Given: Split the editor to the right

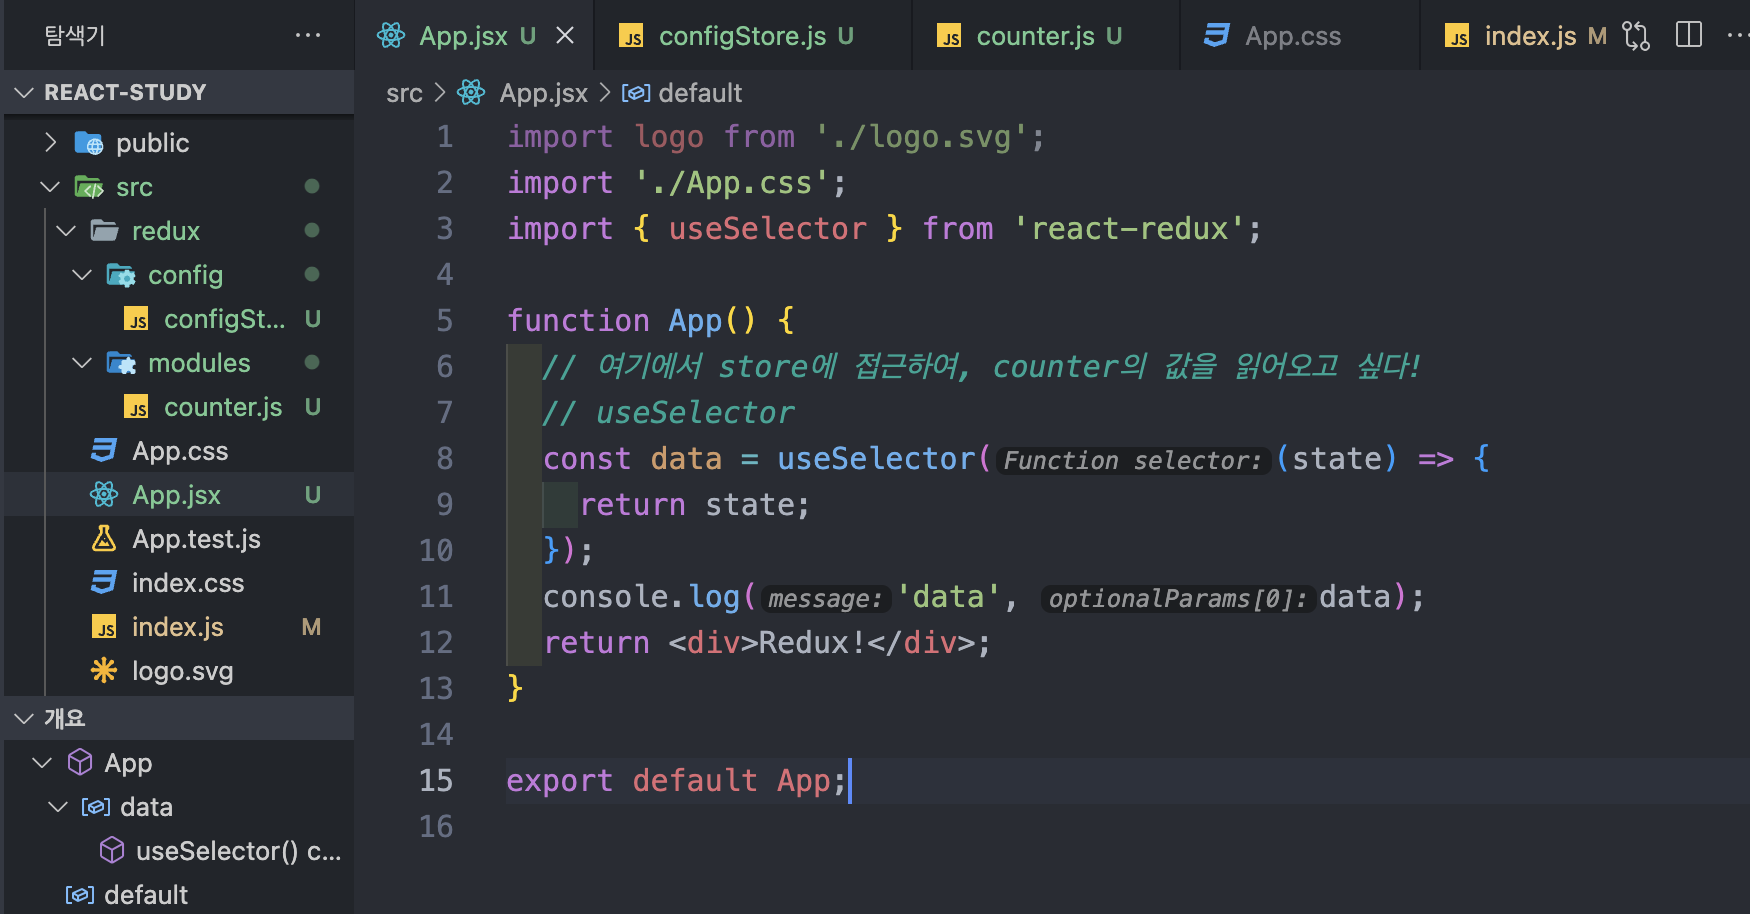Looking at the screenshot, I should 1689,35.
